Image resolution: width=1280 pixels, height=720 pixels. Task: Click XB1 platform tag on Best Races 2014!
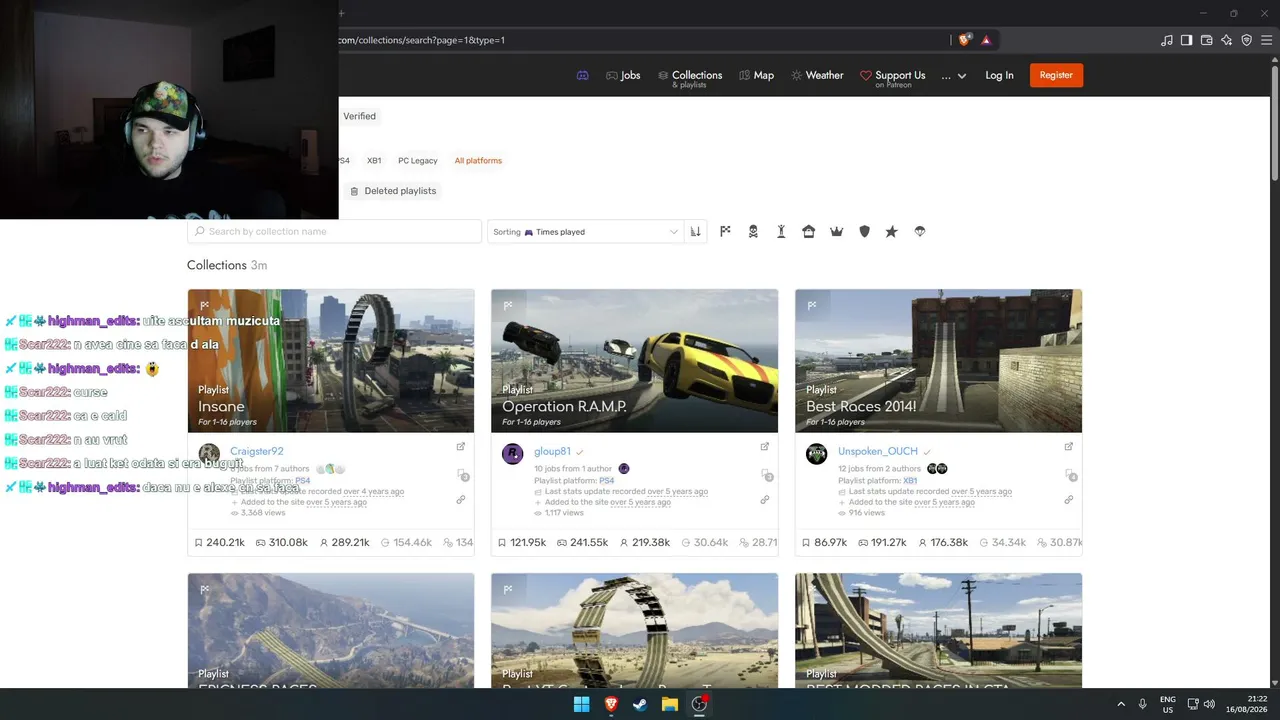pos(910,481)
